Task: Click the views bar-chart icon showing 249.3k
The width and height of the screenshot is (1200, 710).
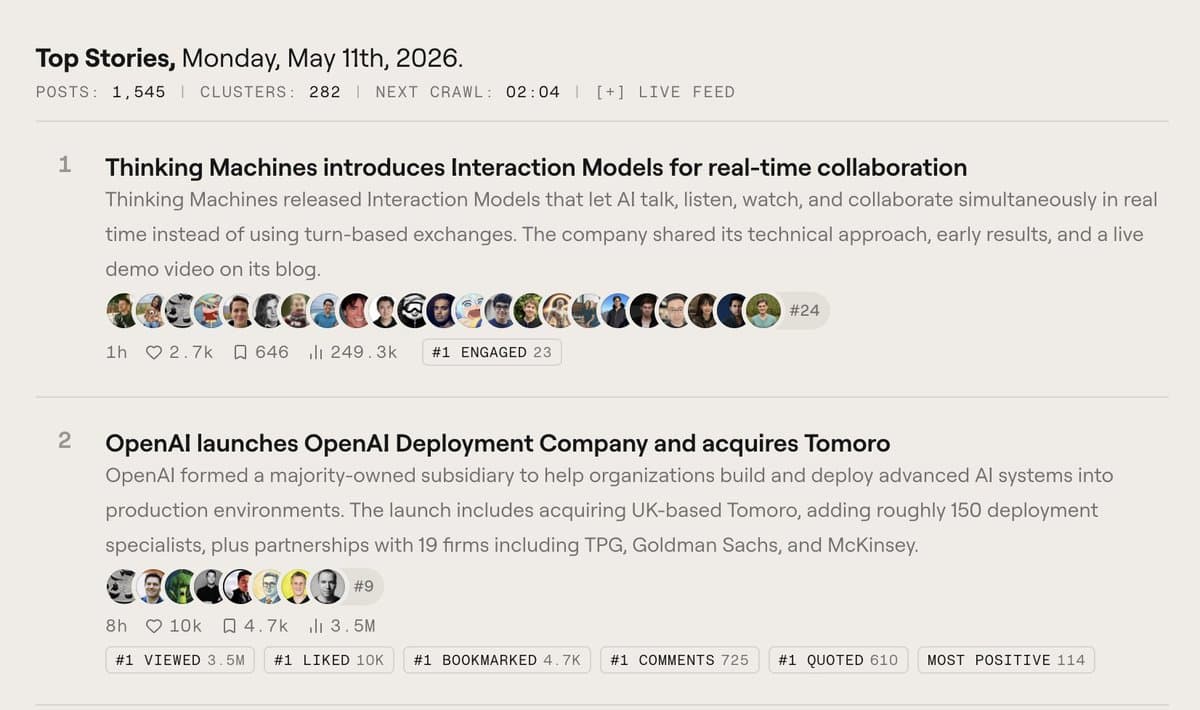Action: click(x=316, y=352)
